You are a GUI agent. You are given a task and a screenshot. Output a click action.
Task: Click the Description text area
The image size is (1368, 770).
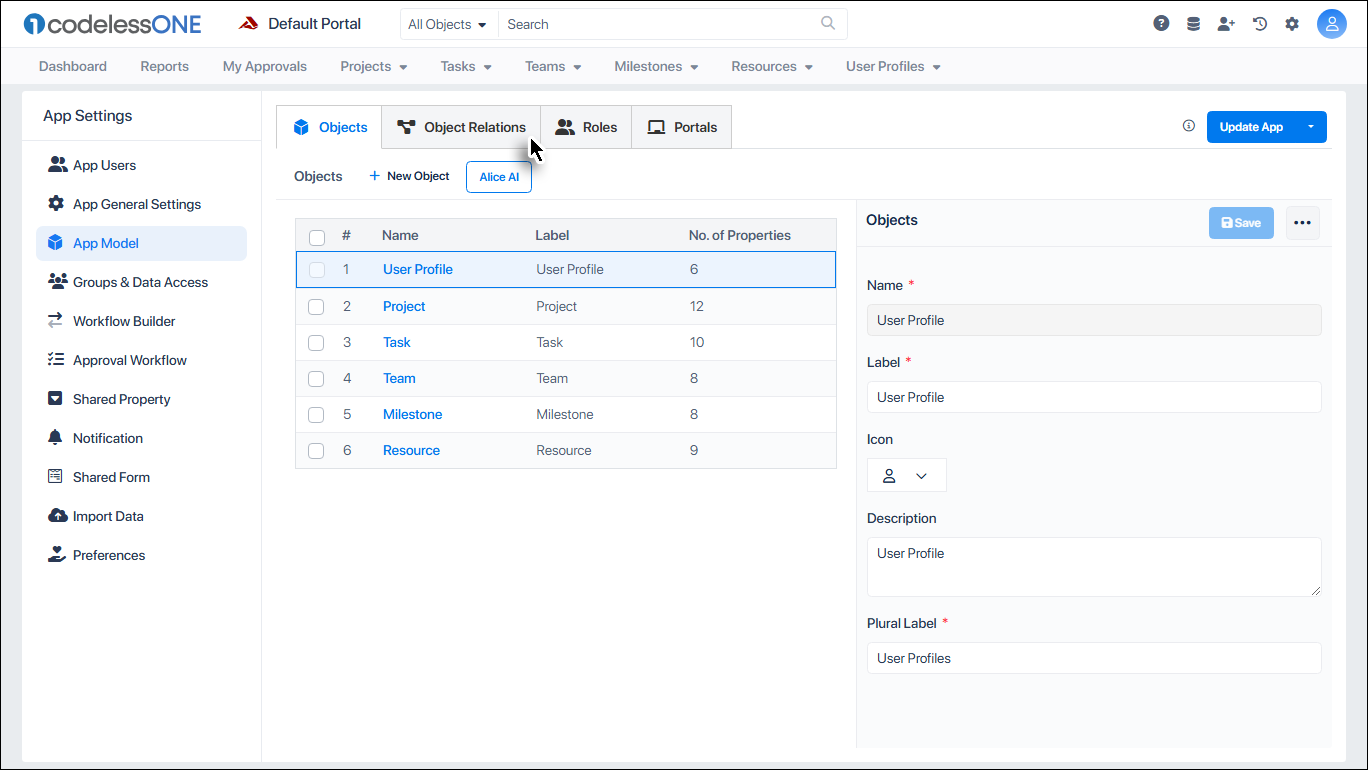point(1094,567)
